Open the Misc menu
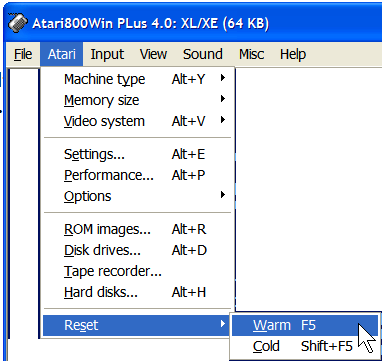Viewport: 382px width, 361px height. [251, 54]
